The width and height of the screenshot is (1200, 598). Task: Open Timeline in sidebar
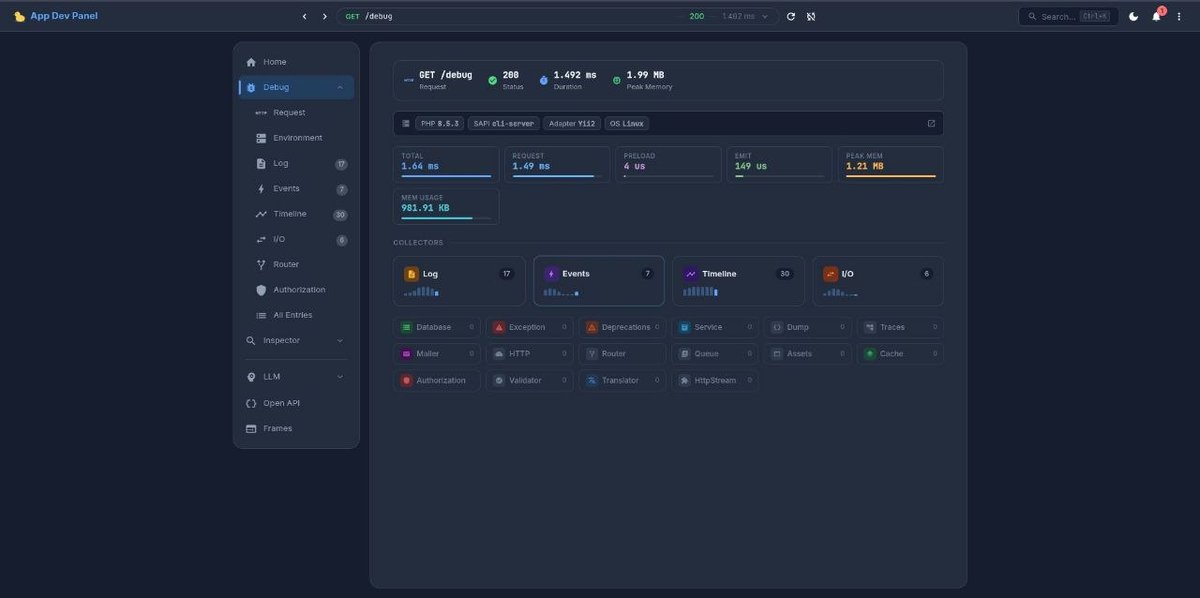(x=296, y=214)
